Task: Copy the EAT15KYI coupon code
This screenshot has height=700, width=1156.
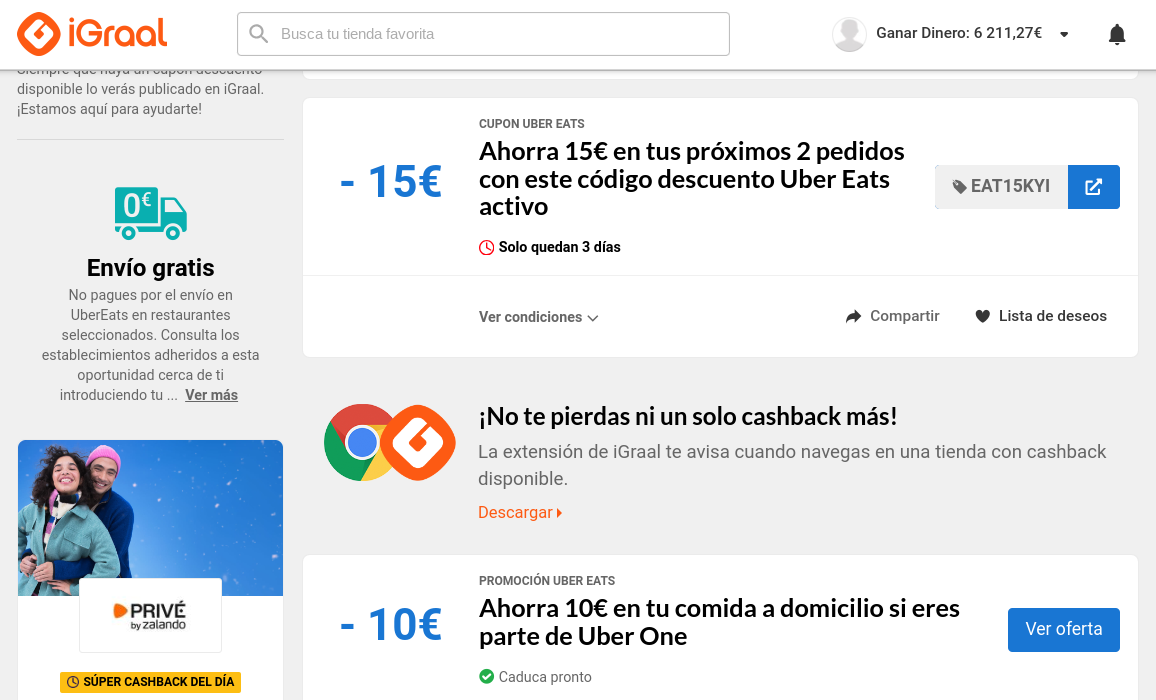Action: 1001,187
